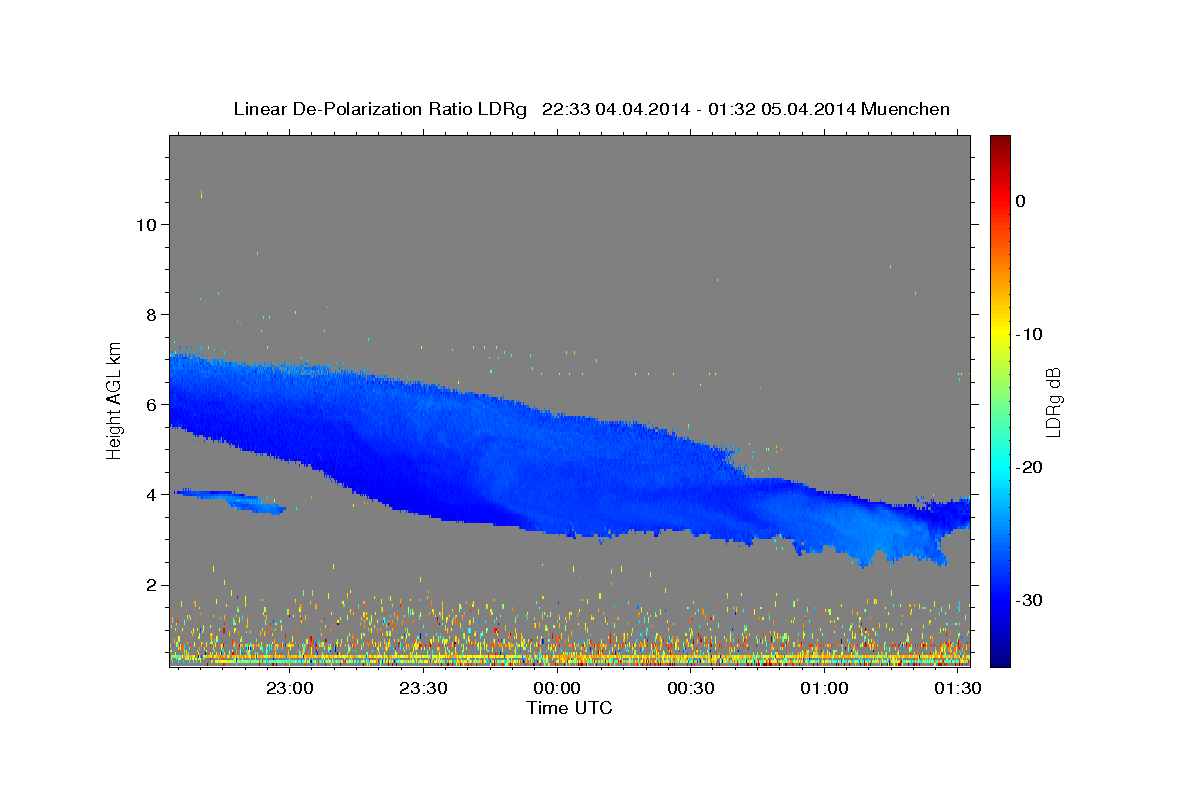Click the 'Time UTC' x-axis label
The image size is (1200, 800).
coord(569,708)
